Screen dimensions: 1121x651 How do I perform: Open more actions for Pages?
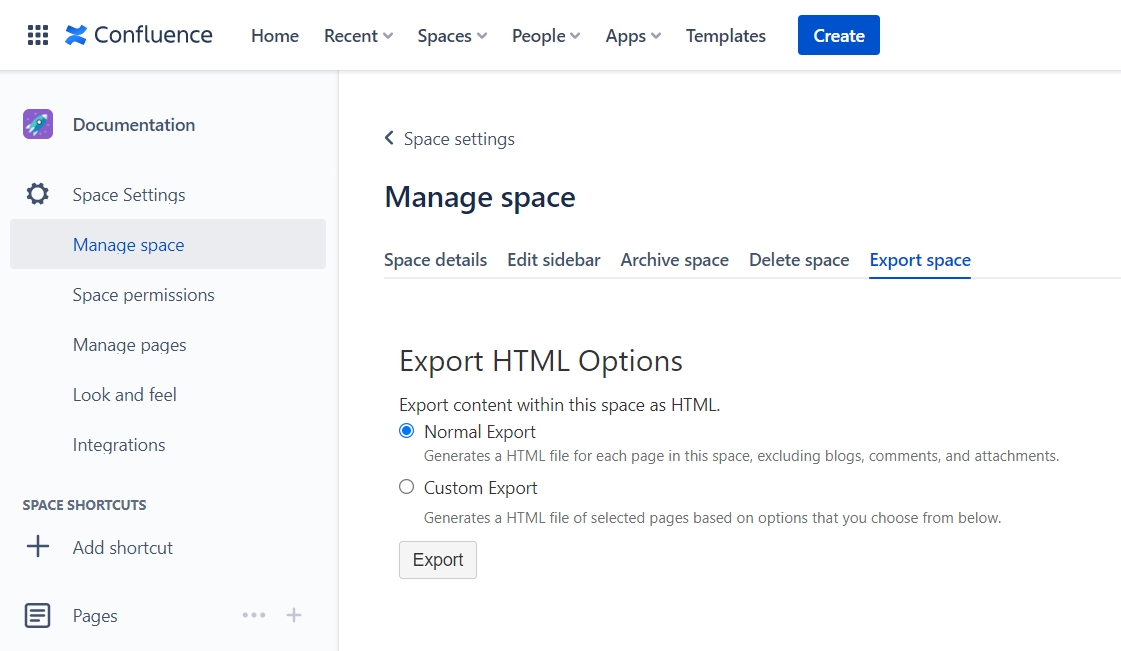[254, 615]
